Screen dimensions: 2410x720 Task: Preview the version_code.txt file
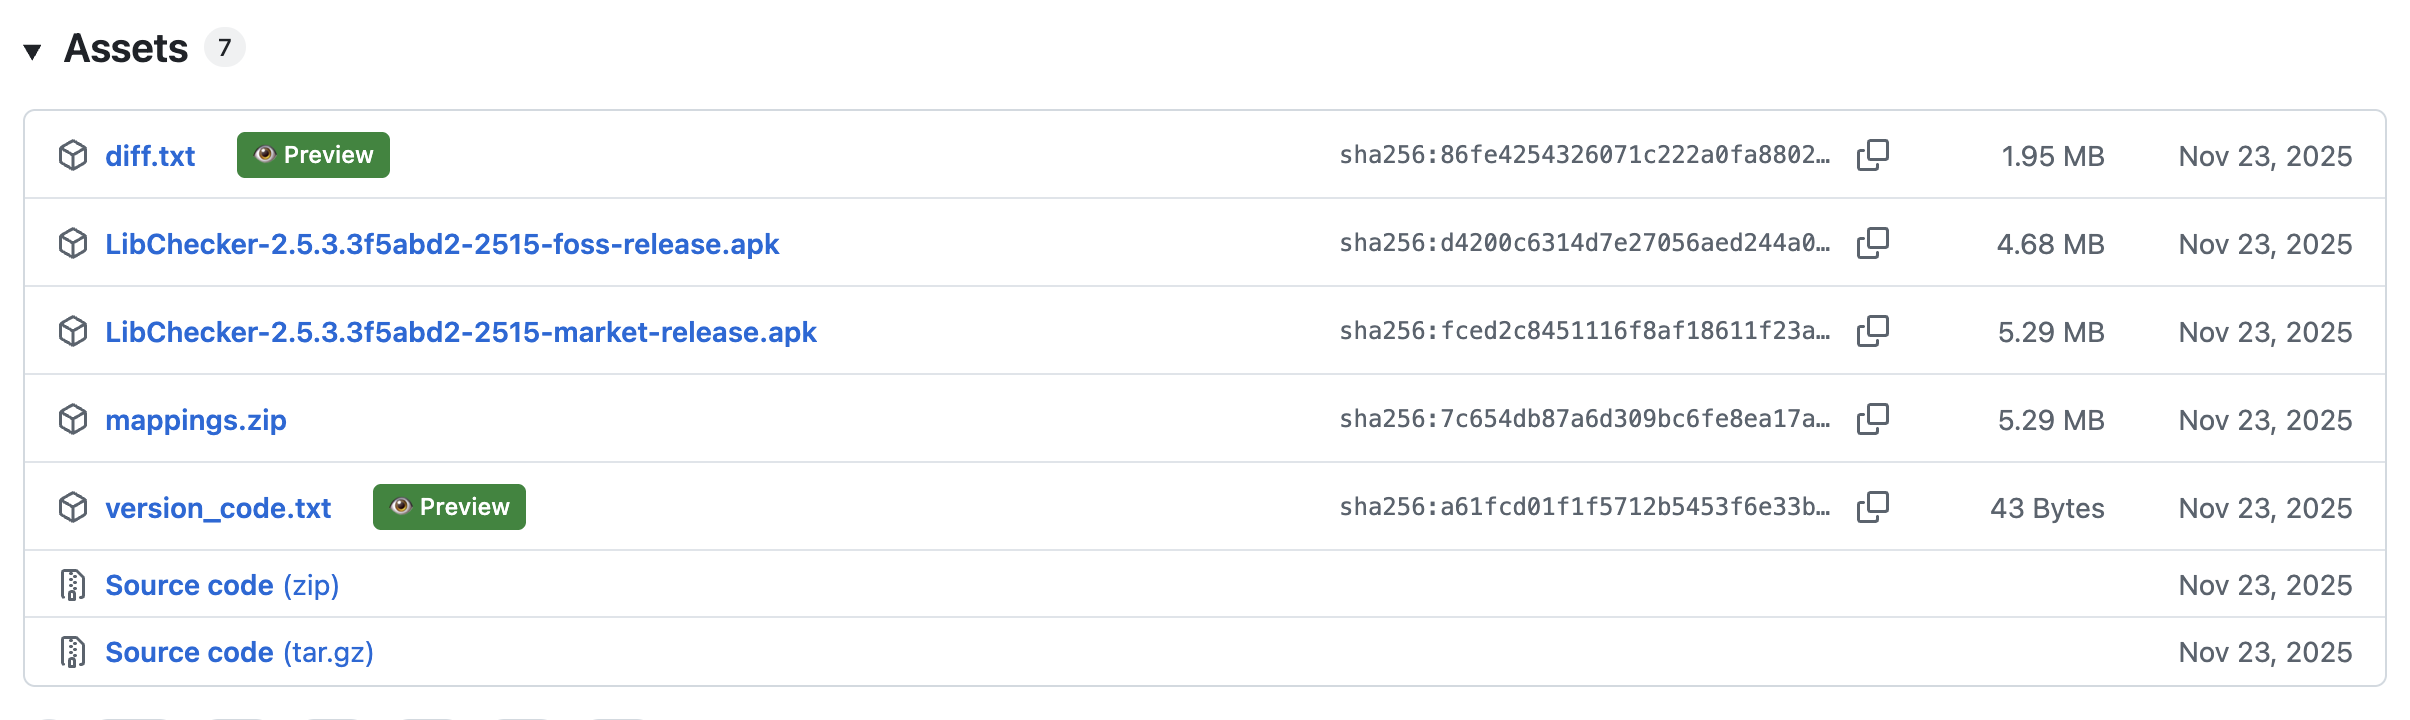(449, 507)
